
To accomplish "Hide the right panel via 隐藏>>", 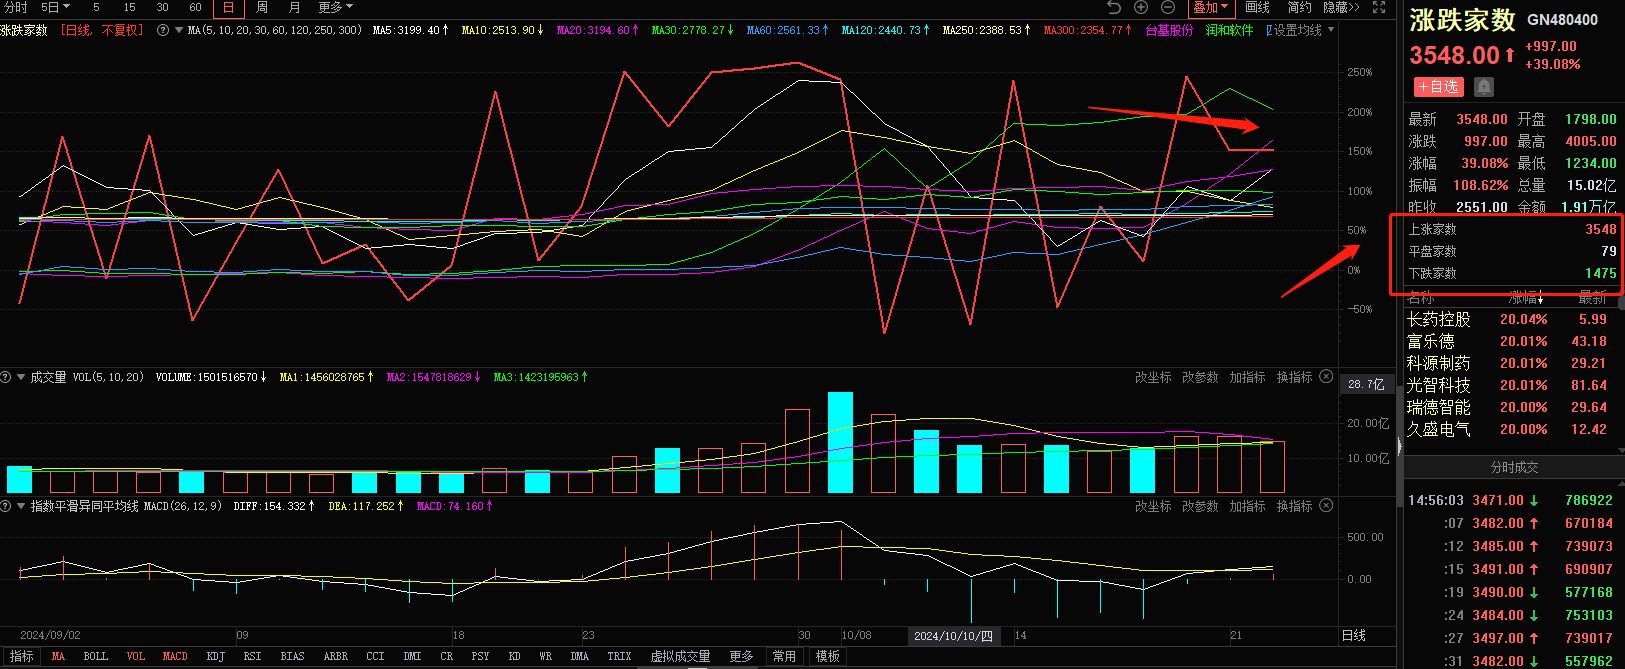I will [x=1341, y=7].
